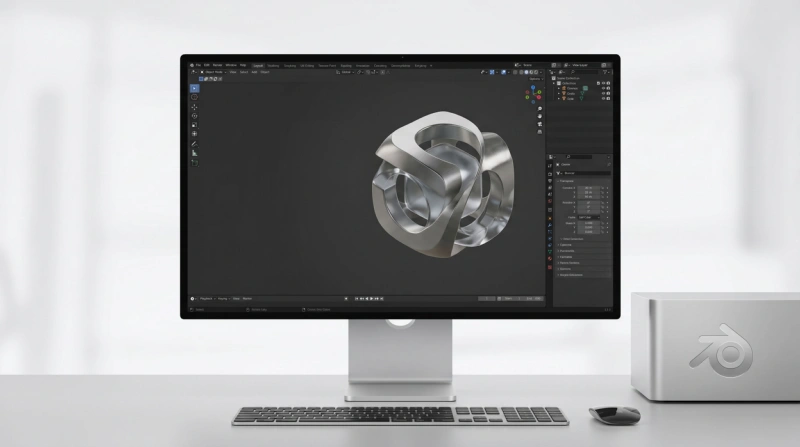Open the shading options dropdown arrow
Image resolution: width=800 pixels, height=447 pixels.
click(541, 72)
